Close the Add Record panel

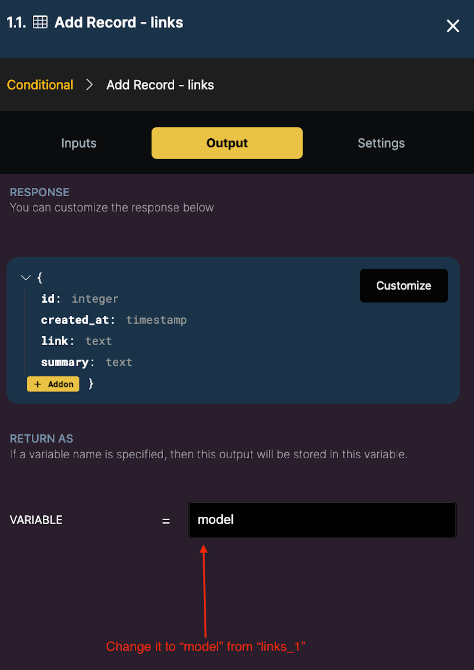(x=453, y=26)
